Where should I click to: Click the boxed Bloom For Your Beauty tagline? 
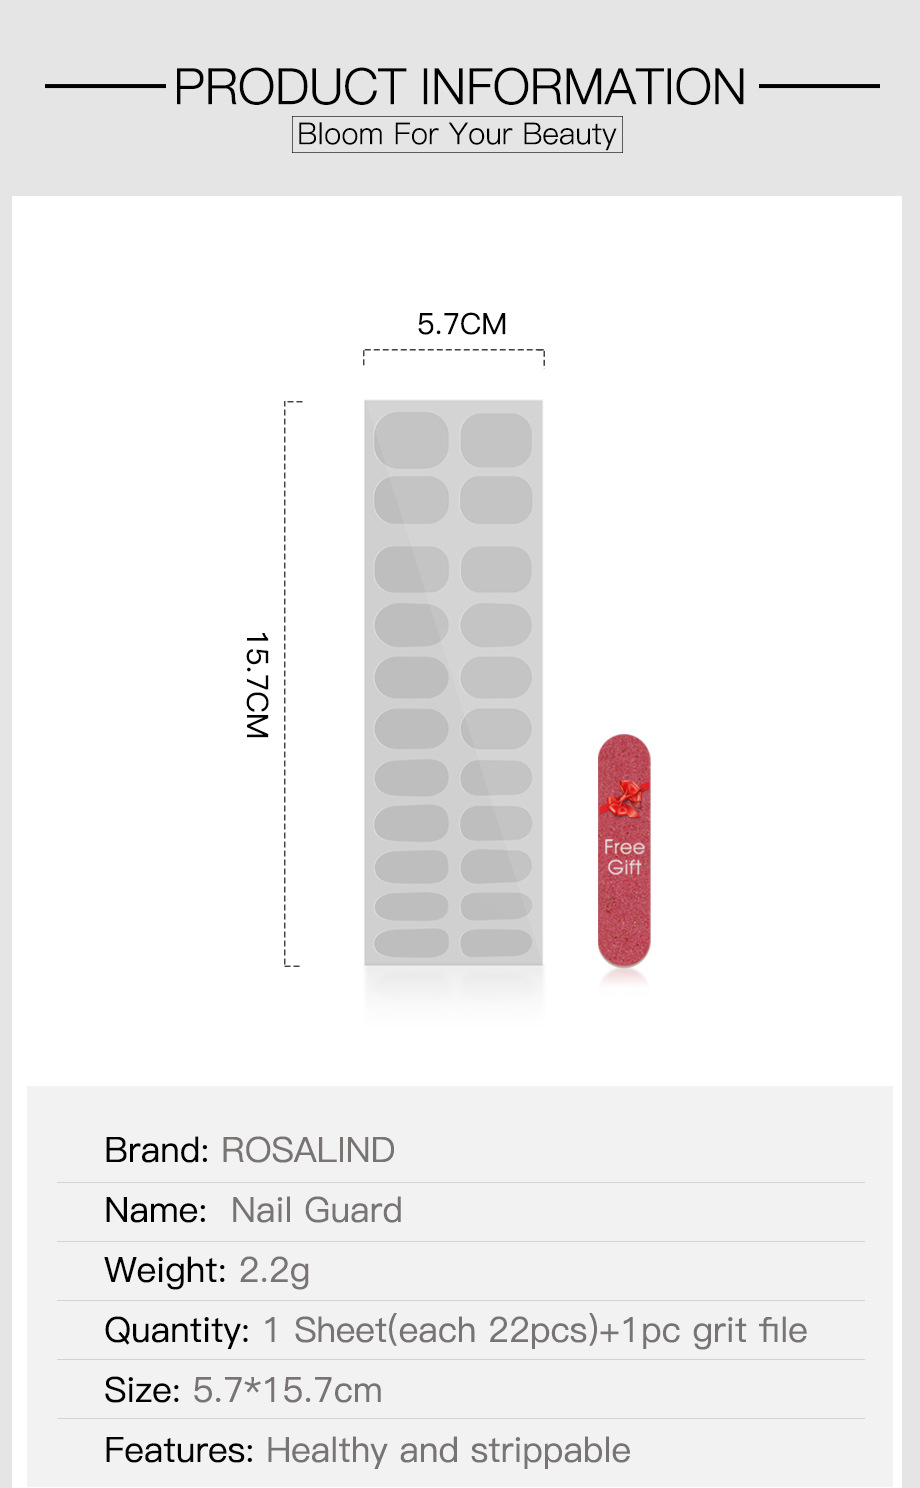coord(457,134)
